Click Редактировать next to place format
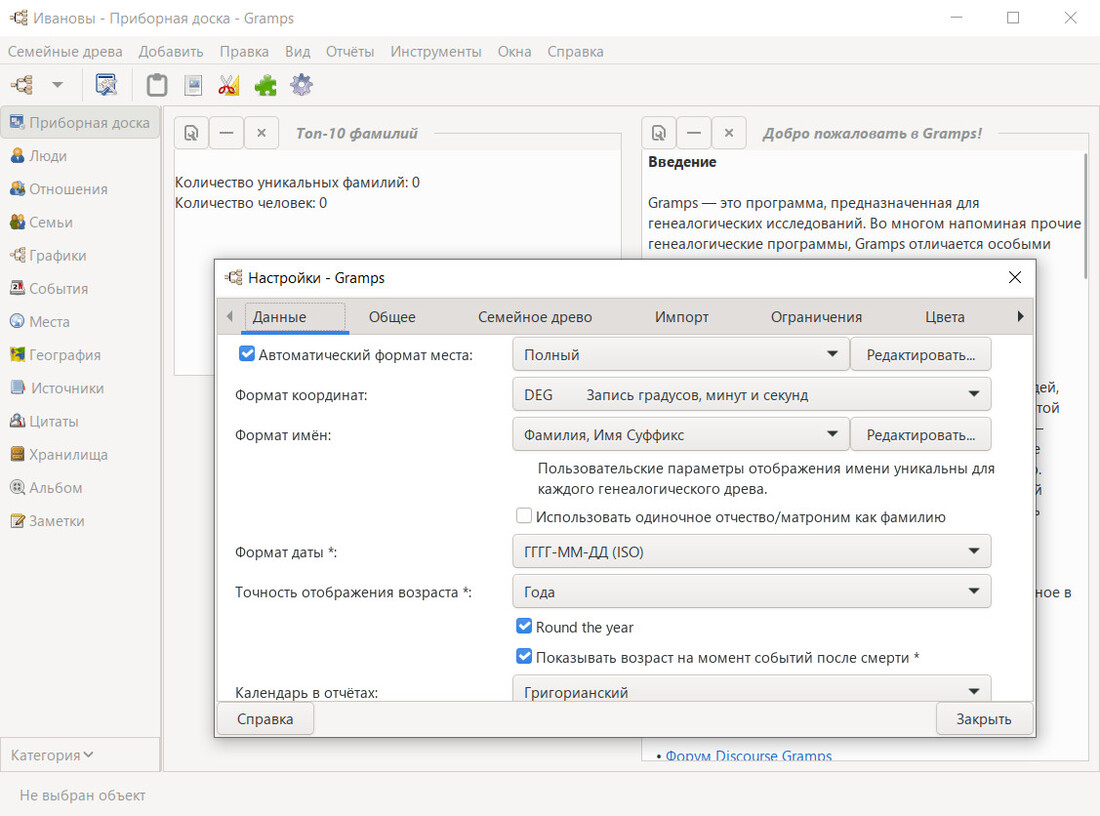Screen dimensions: 1100x816 click(x=920, y=354)
